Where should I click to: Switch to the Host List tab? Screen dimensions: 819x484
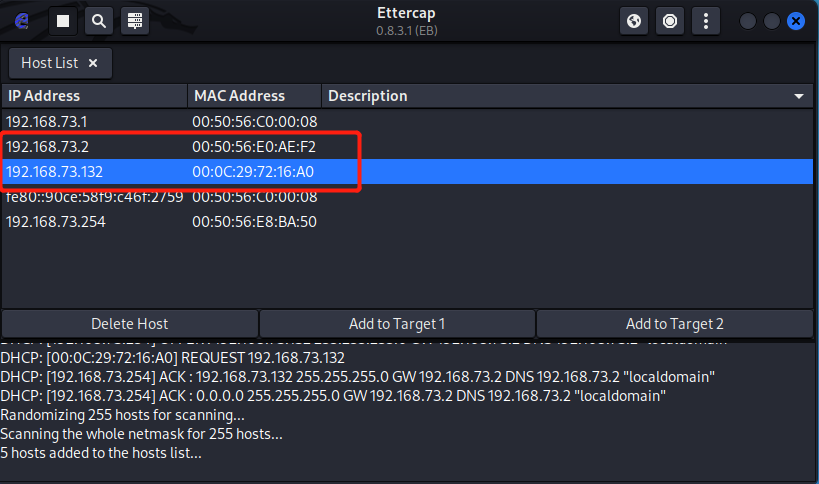50,63
